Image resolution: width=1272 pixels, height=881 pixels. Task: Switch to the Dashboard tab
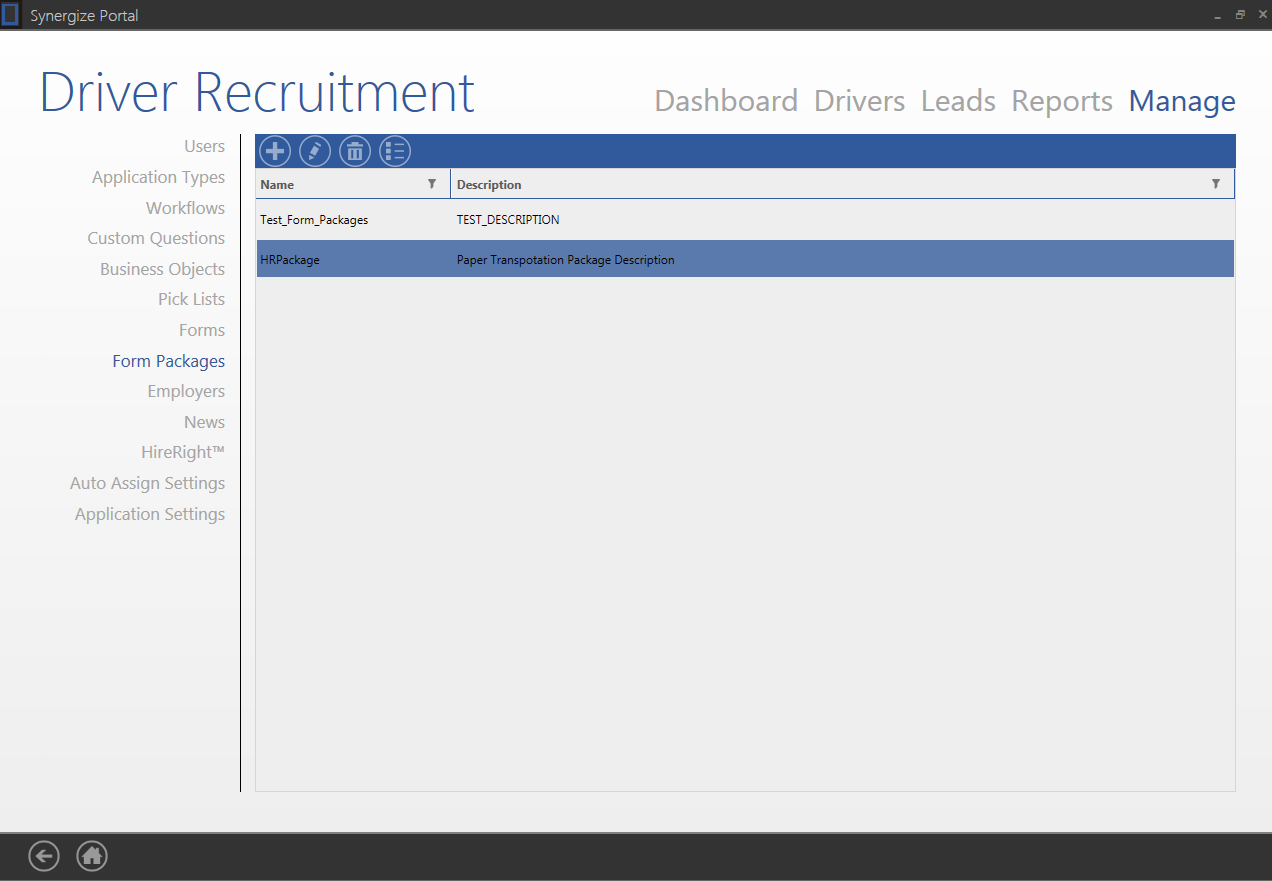click(x=726, y=101)
